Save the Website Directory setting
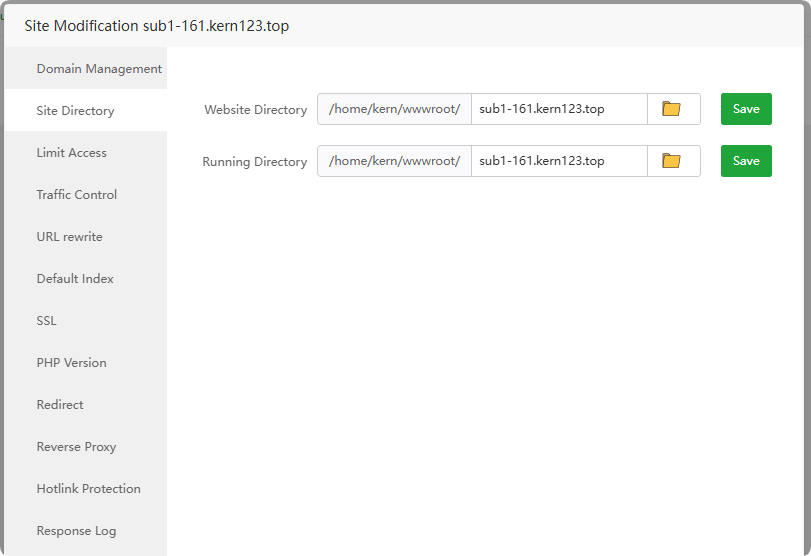This screenshot has width=811, height=556. pos(746,109)
